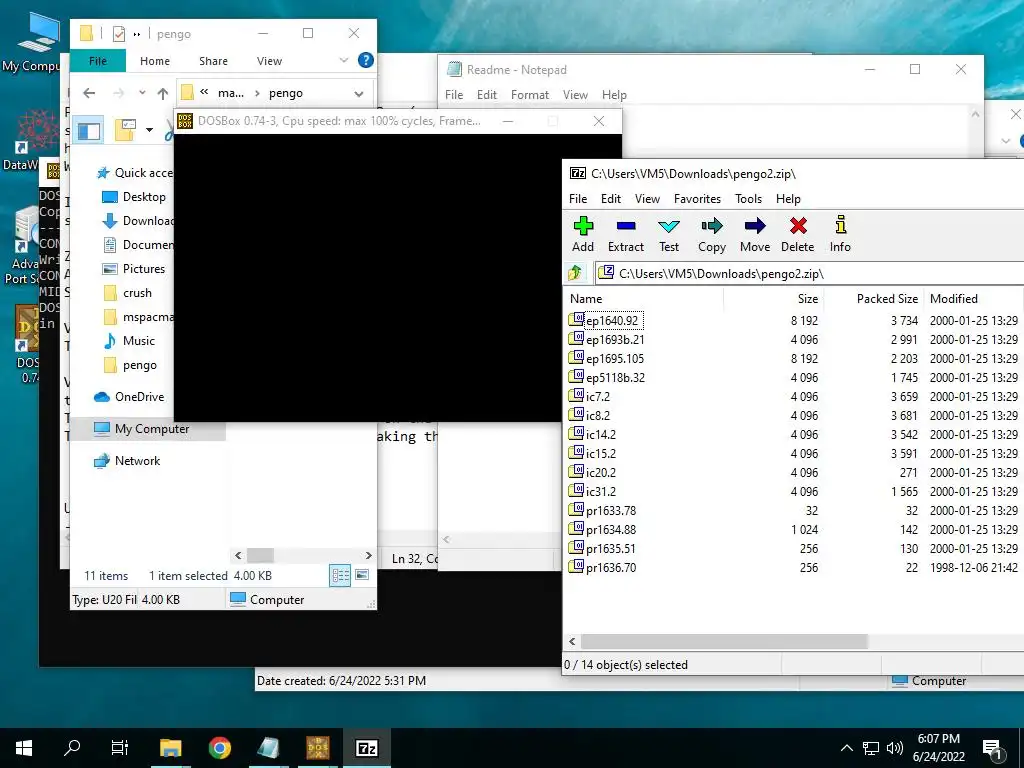
Task: Expand the Explorer address bar dropdown
Action: pyautogui.click(x=359, y=93)
